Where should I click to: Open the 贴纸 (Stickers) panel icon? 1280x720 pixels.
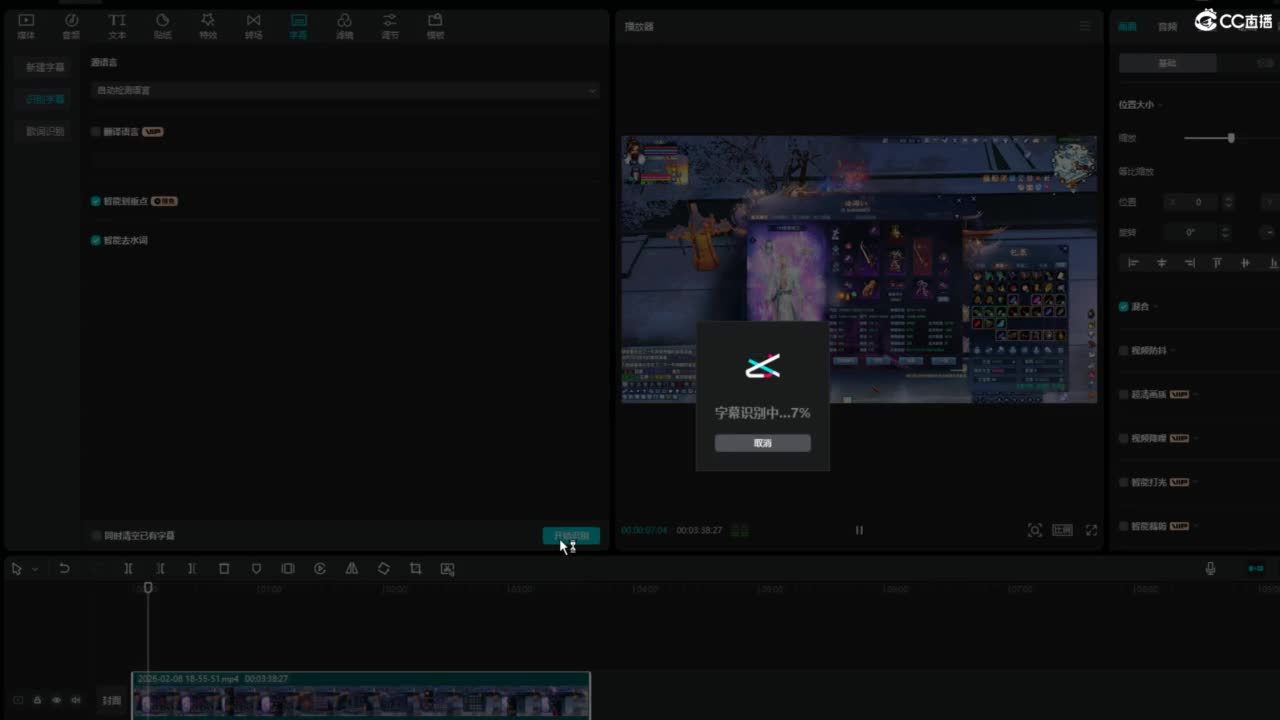pos(162,26)
